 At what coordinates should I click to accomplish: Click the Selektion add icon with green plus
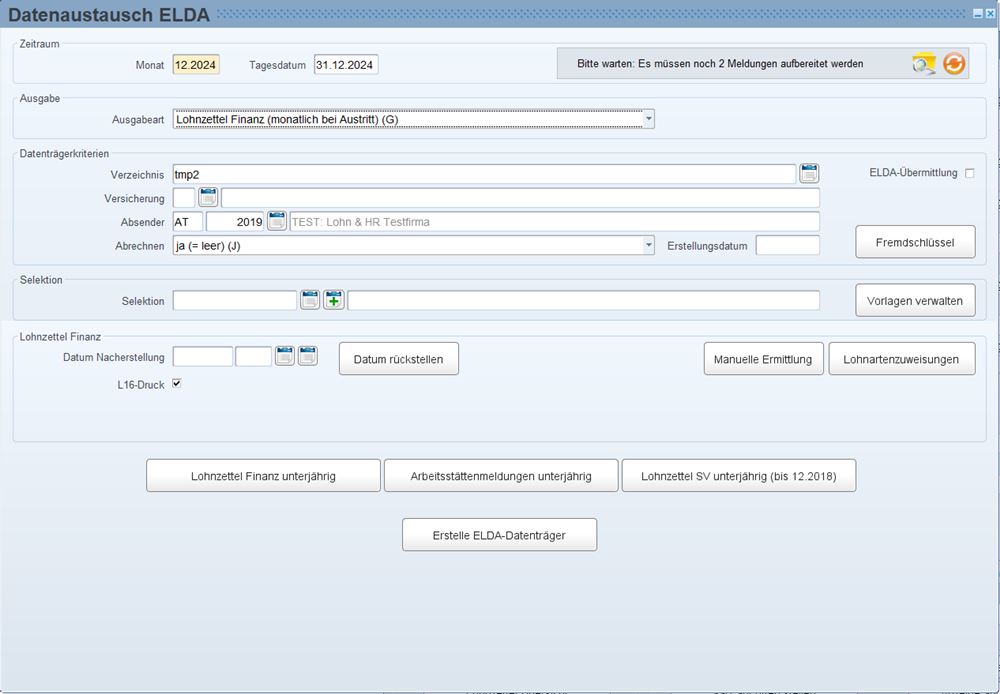click(334, 300)
